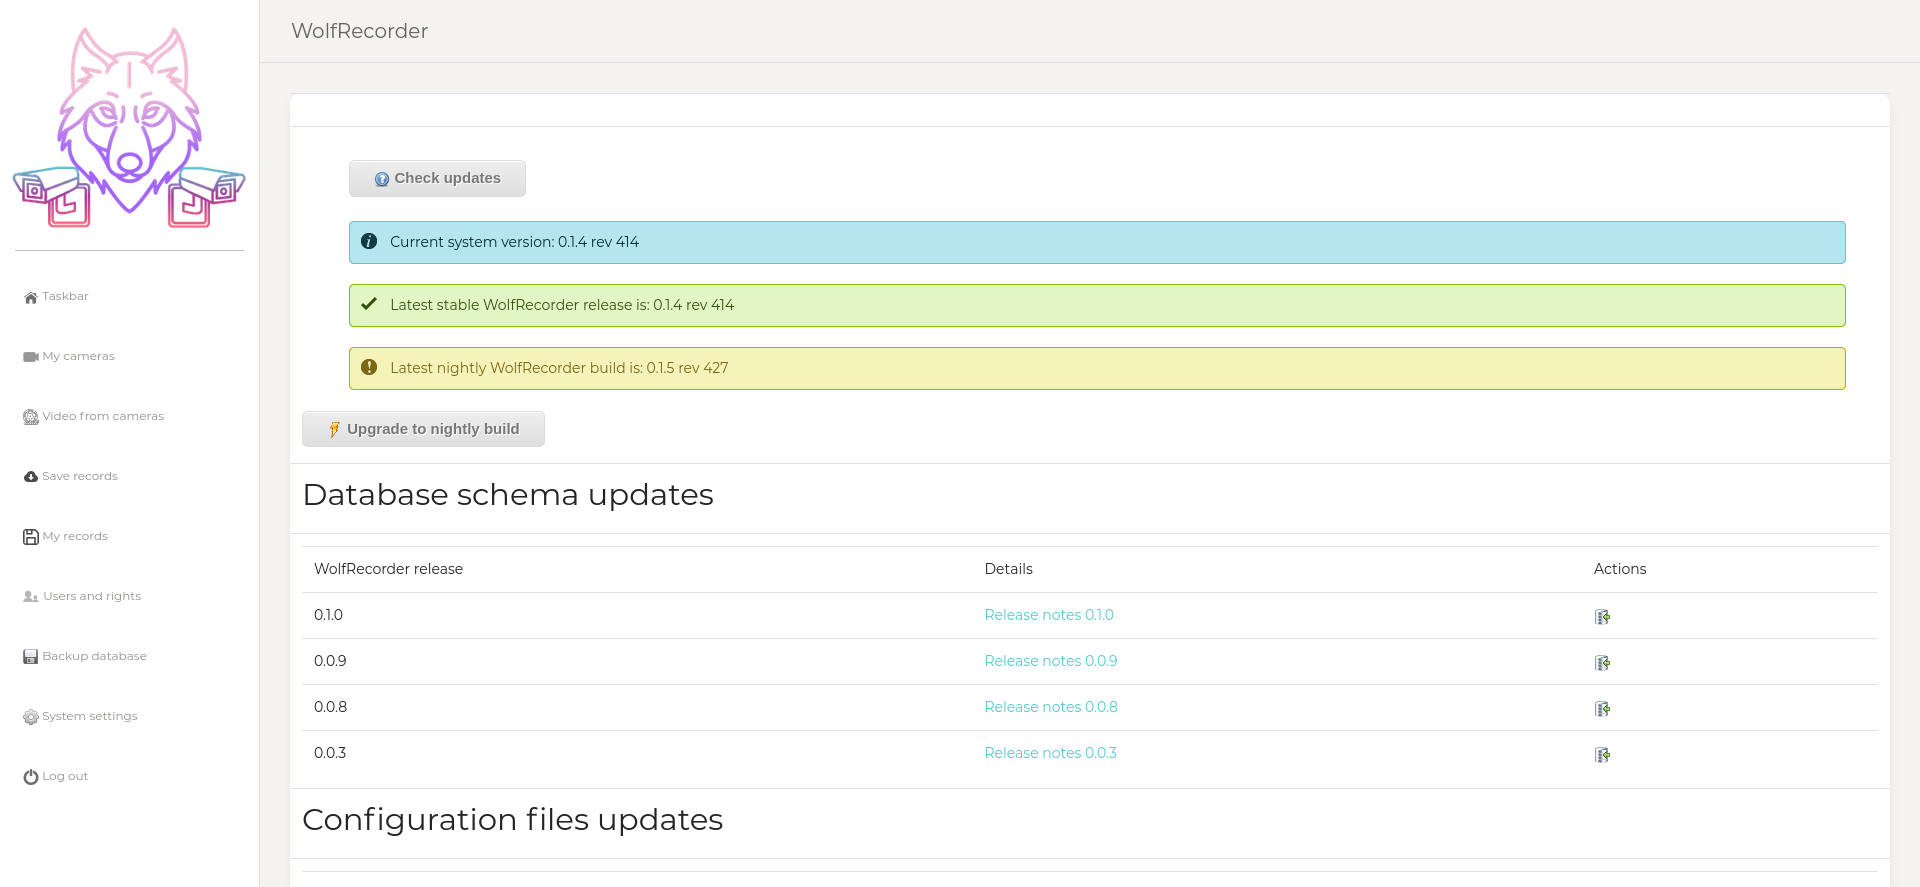The image size is (1920, 887).
Task: Click the My cameras camera icon
Action: 31,357
